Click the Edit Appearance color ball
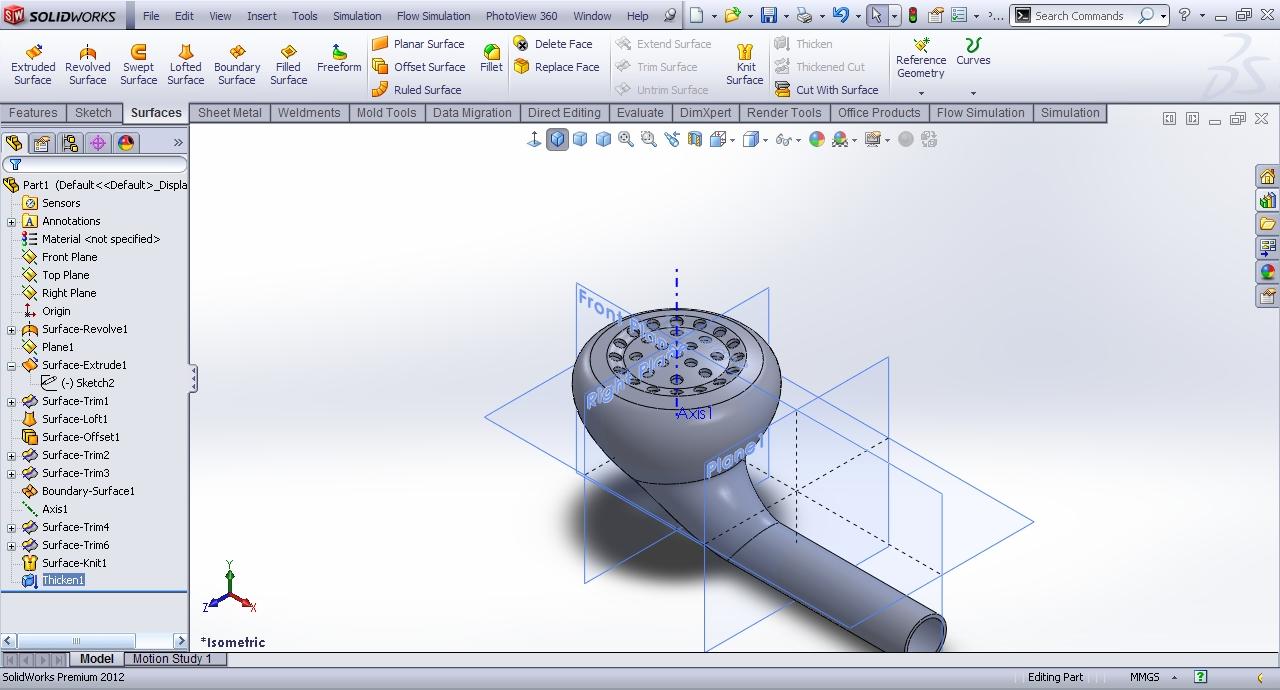The height and width of the screenshot is (690, 1280). tap(817, 140)
